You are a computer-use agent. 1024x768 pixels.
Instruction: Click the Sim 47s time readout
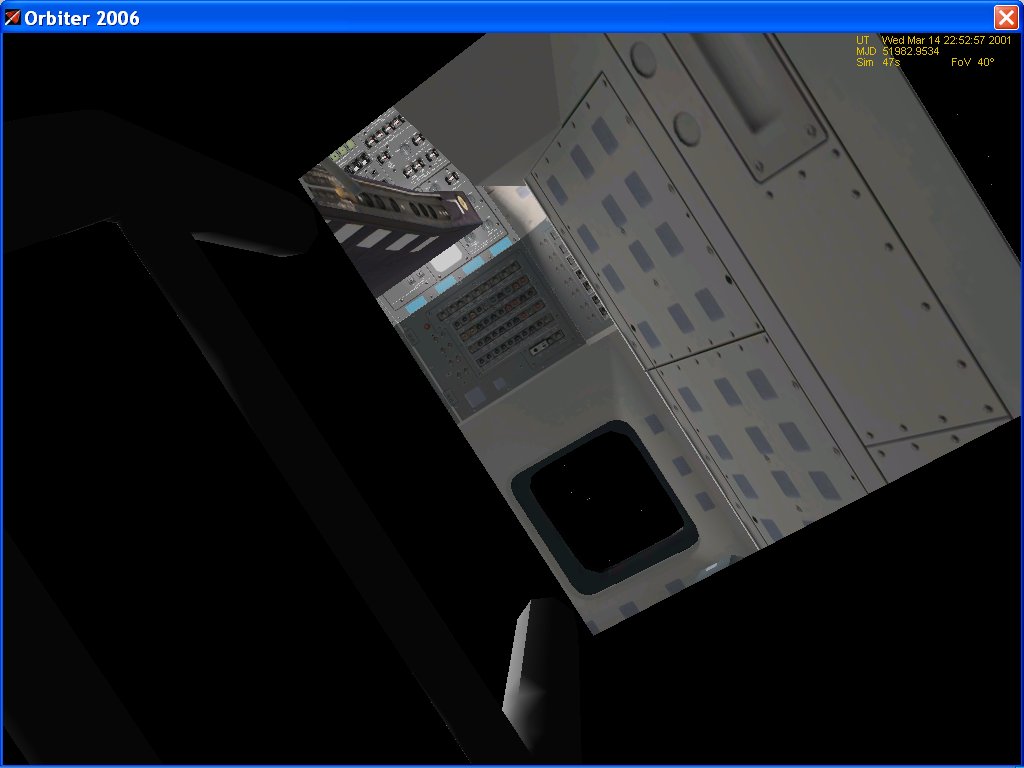click(x=878, y=63)
